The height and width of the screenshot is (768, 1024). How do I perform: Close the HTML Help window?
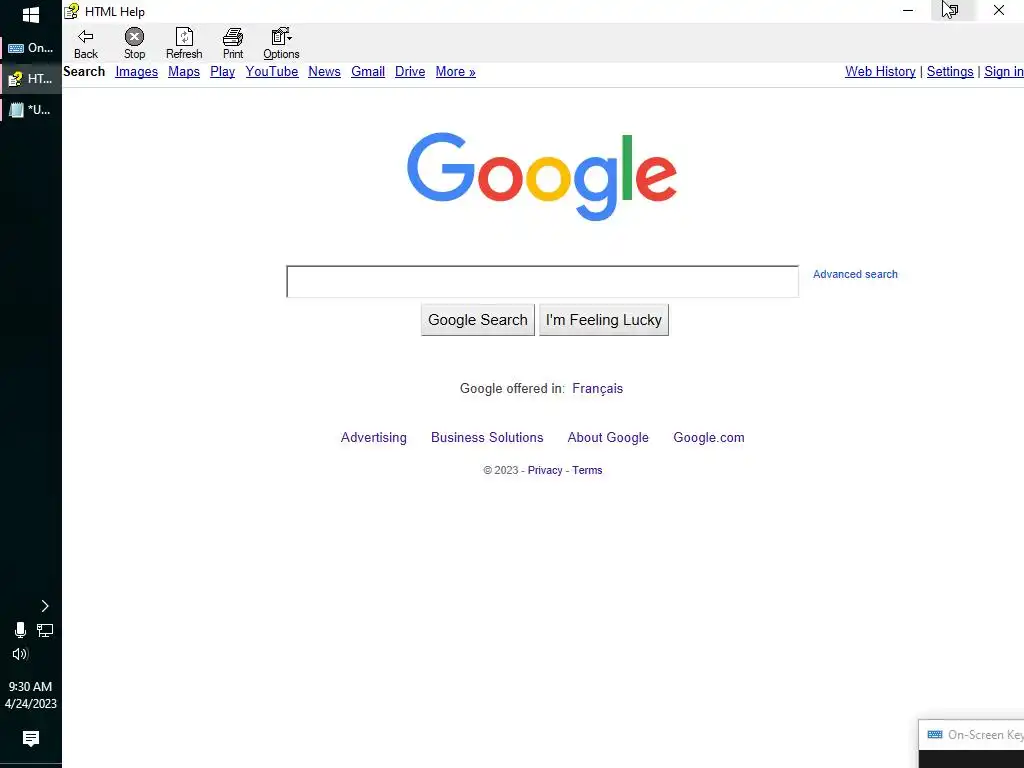pyautogui.click(x=999, y=10)
